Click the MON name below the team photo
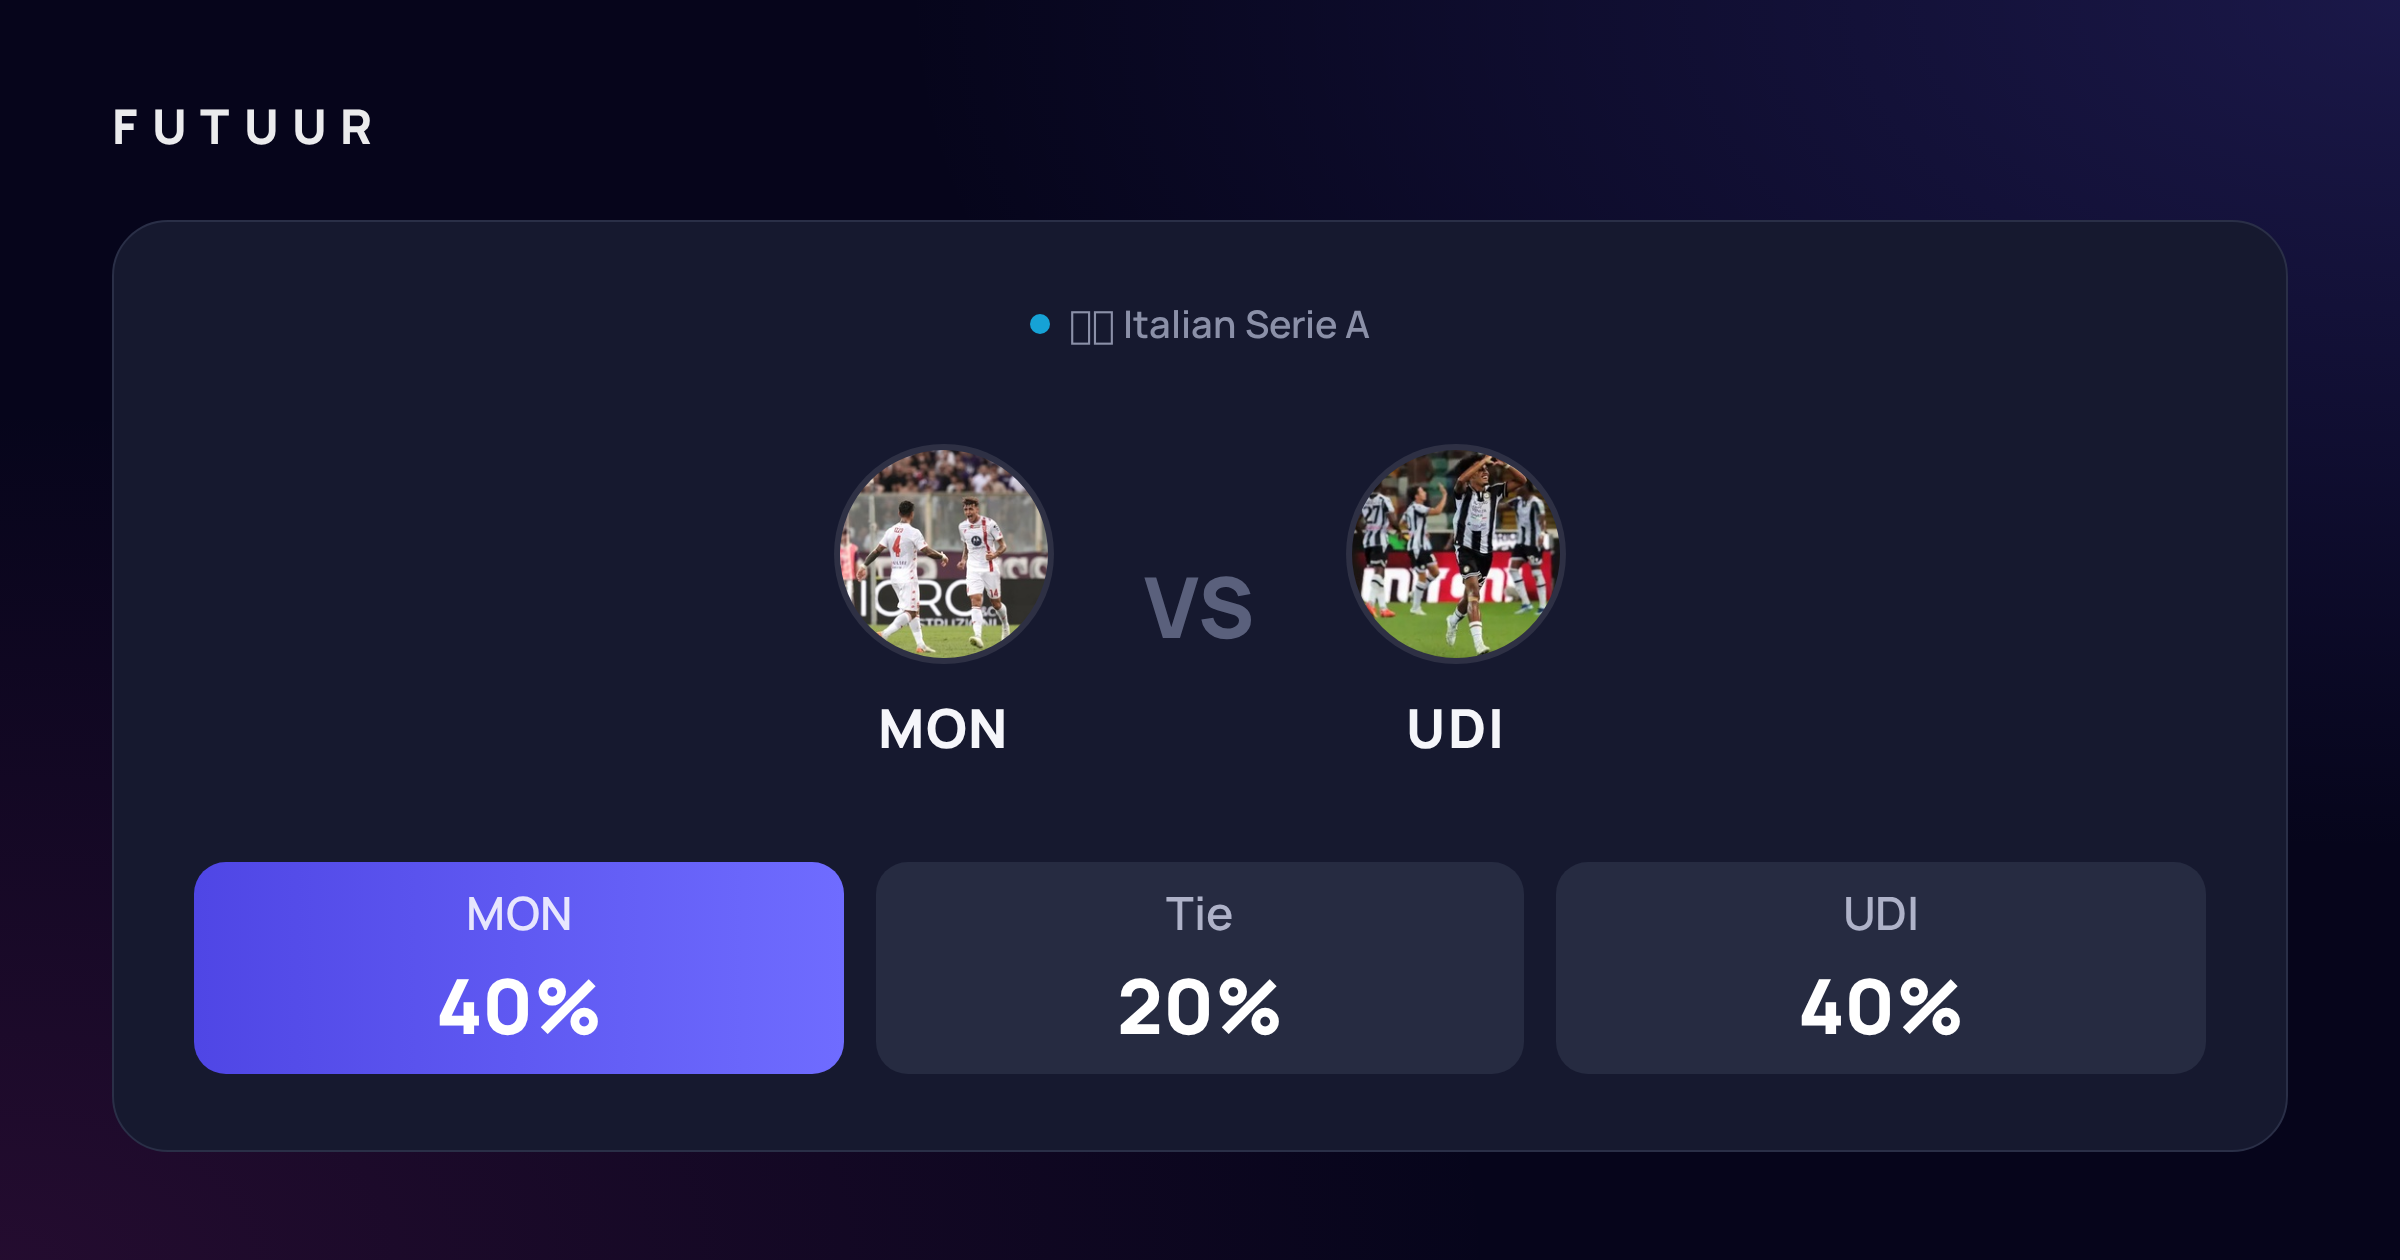Image resolution: width=2400 pixels, height=1260 pixels. pos(943,729)
